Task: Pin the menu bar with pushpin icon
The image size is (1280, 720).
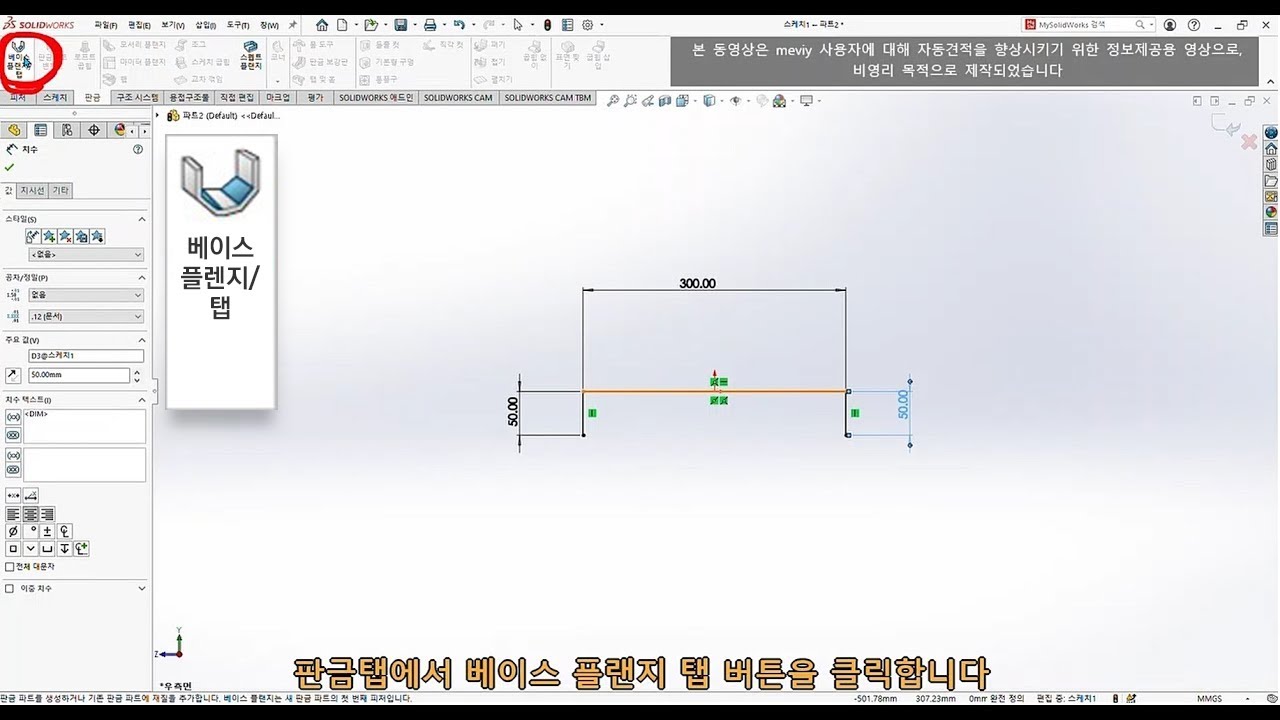Action: [291, 25]
